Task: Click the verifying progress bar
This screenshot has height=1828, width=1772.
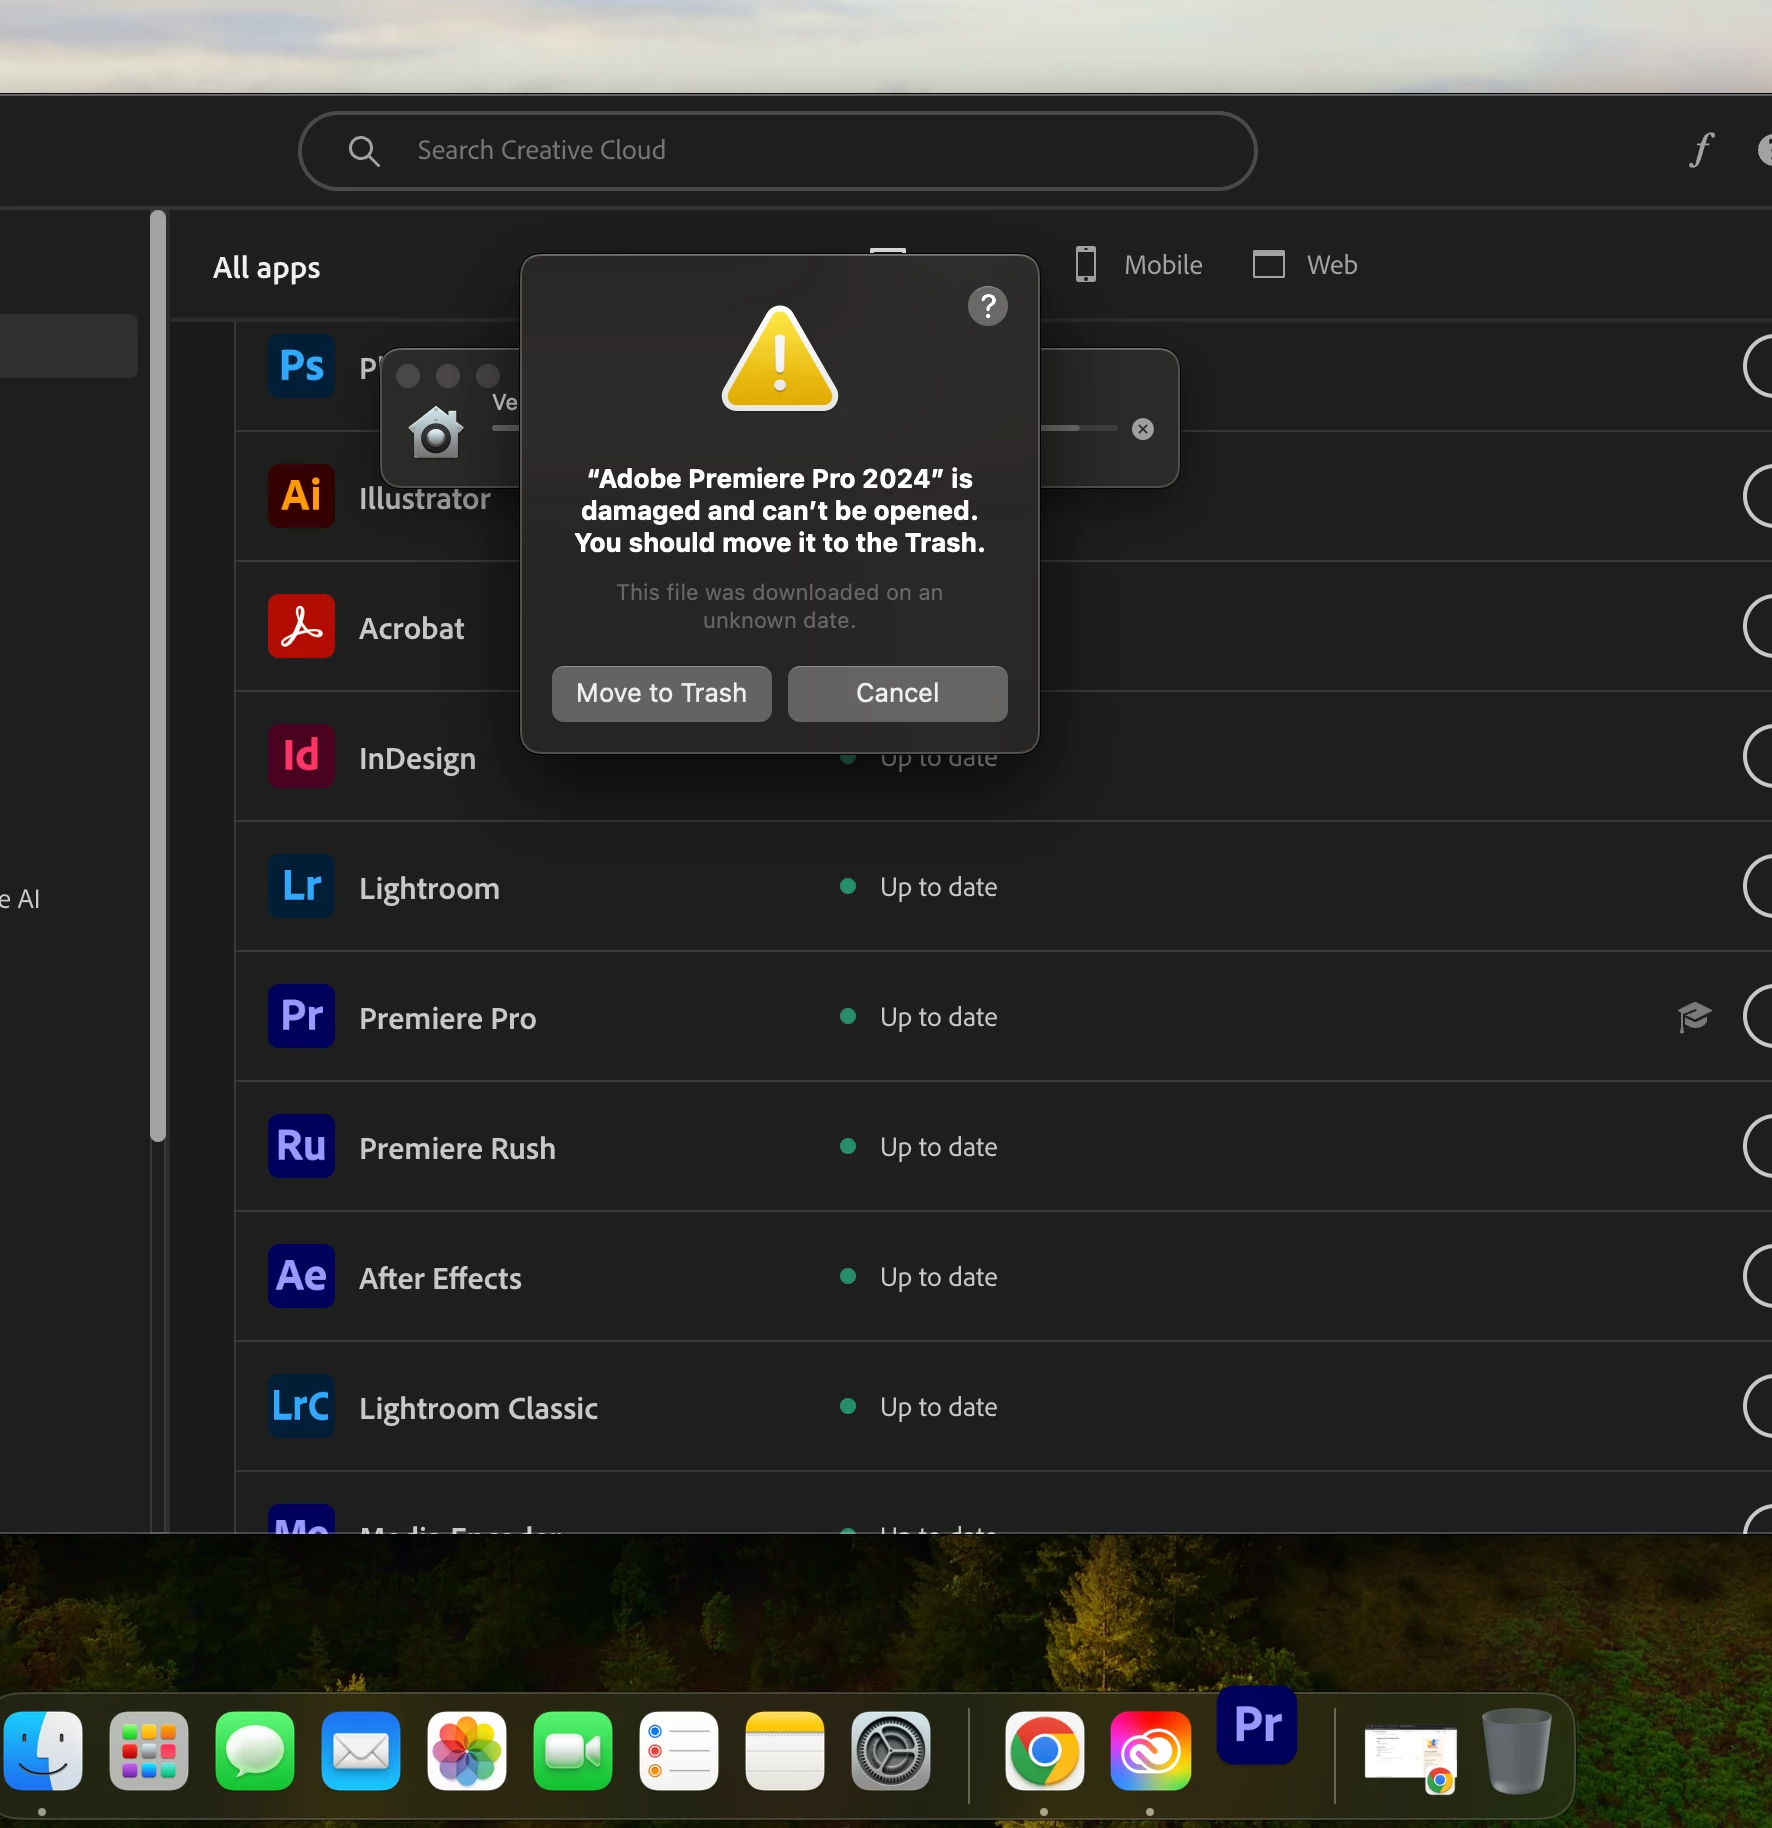Action: click(x=1078, y=428)
